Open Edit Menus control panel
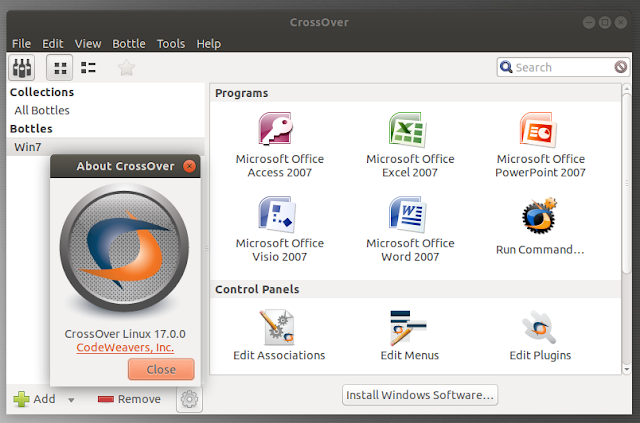The height and width of the screenshot is (423, 640). point(410,335)
